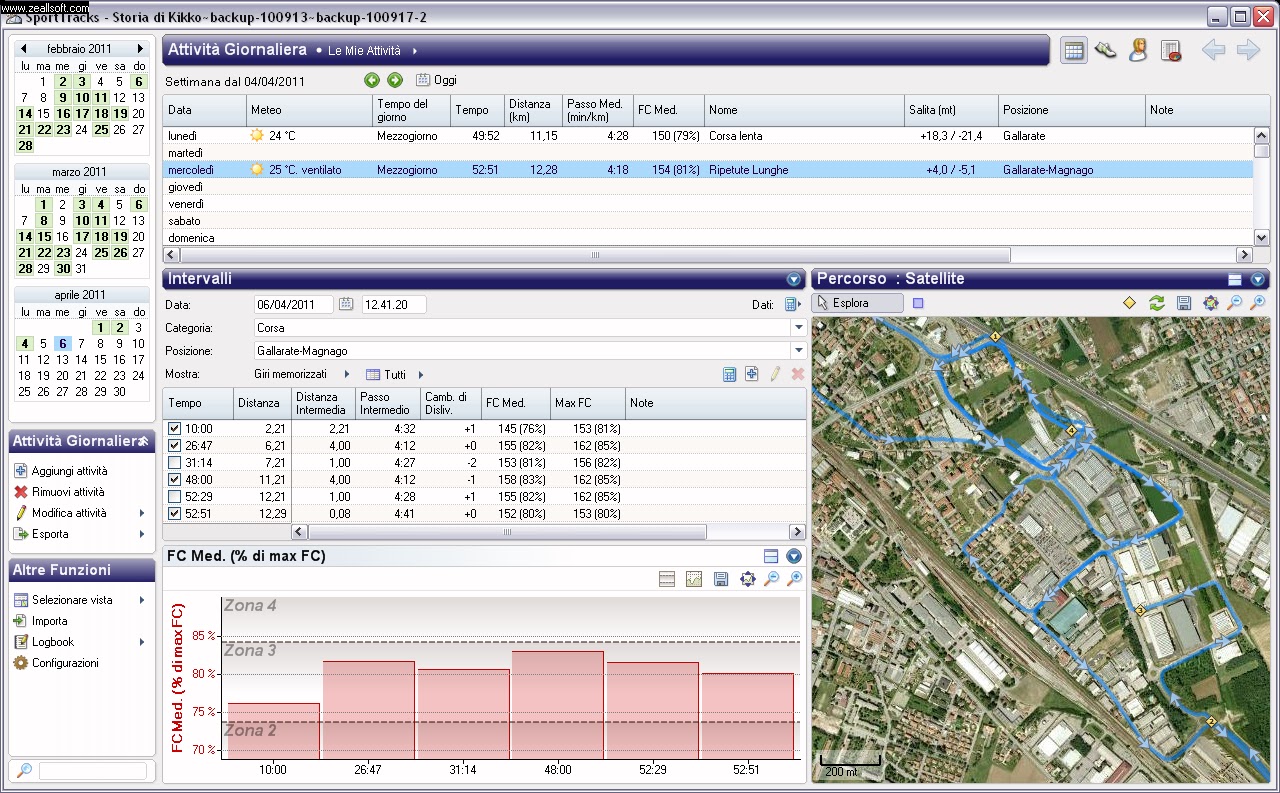1280x793 pixels.
Task: Save the map image with floppy icon
Action: pyautogui.click(x=1184, y=303)
